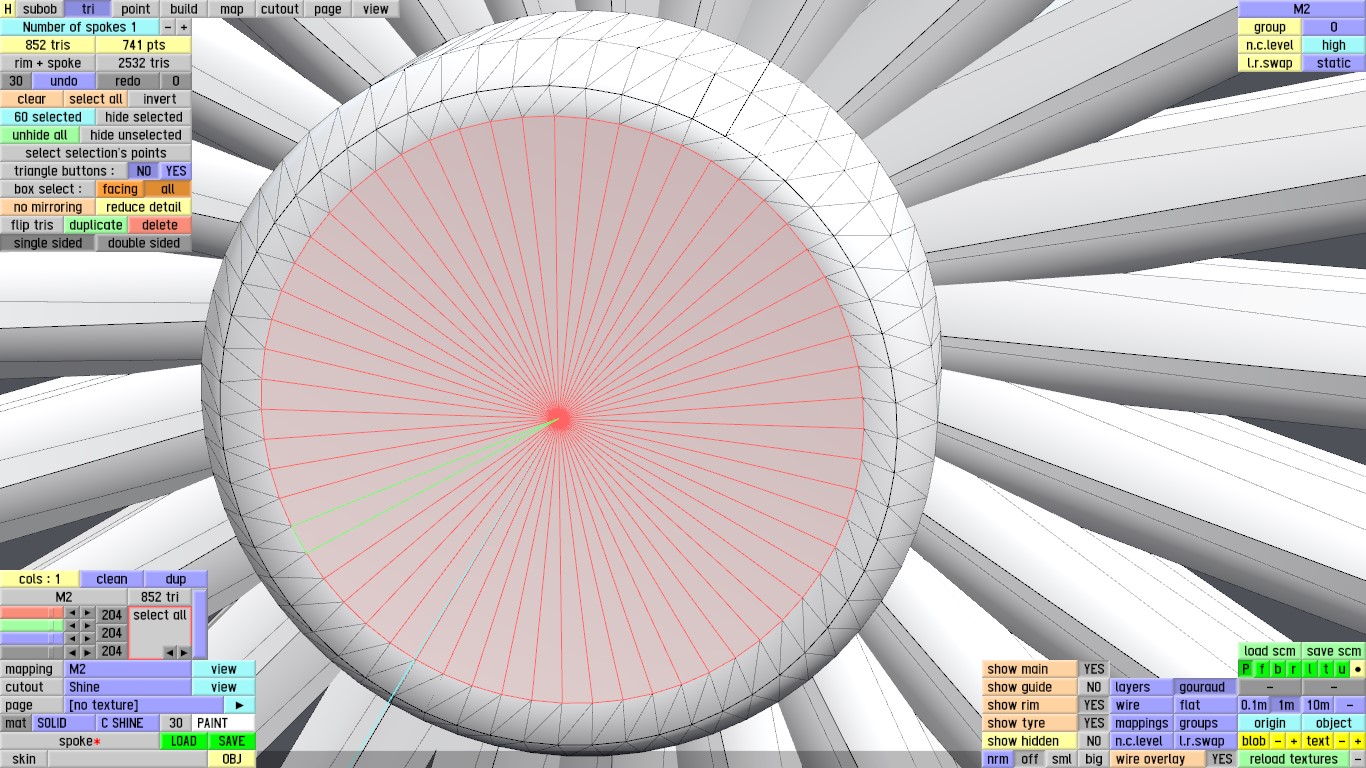Click the right arrow inside the colour preview box

click(x=182, y=652)
